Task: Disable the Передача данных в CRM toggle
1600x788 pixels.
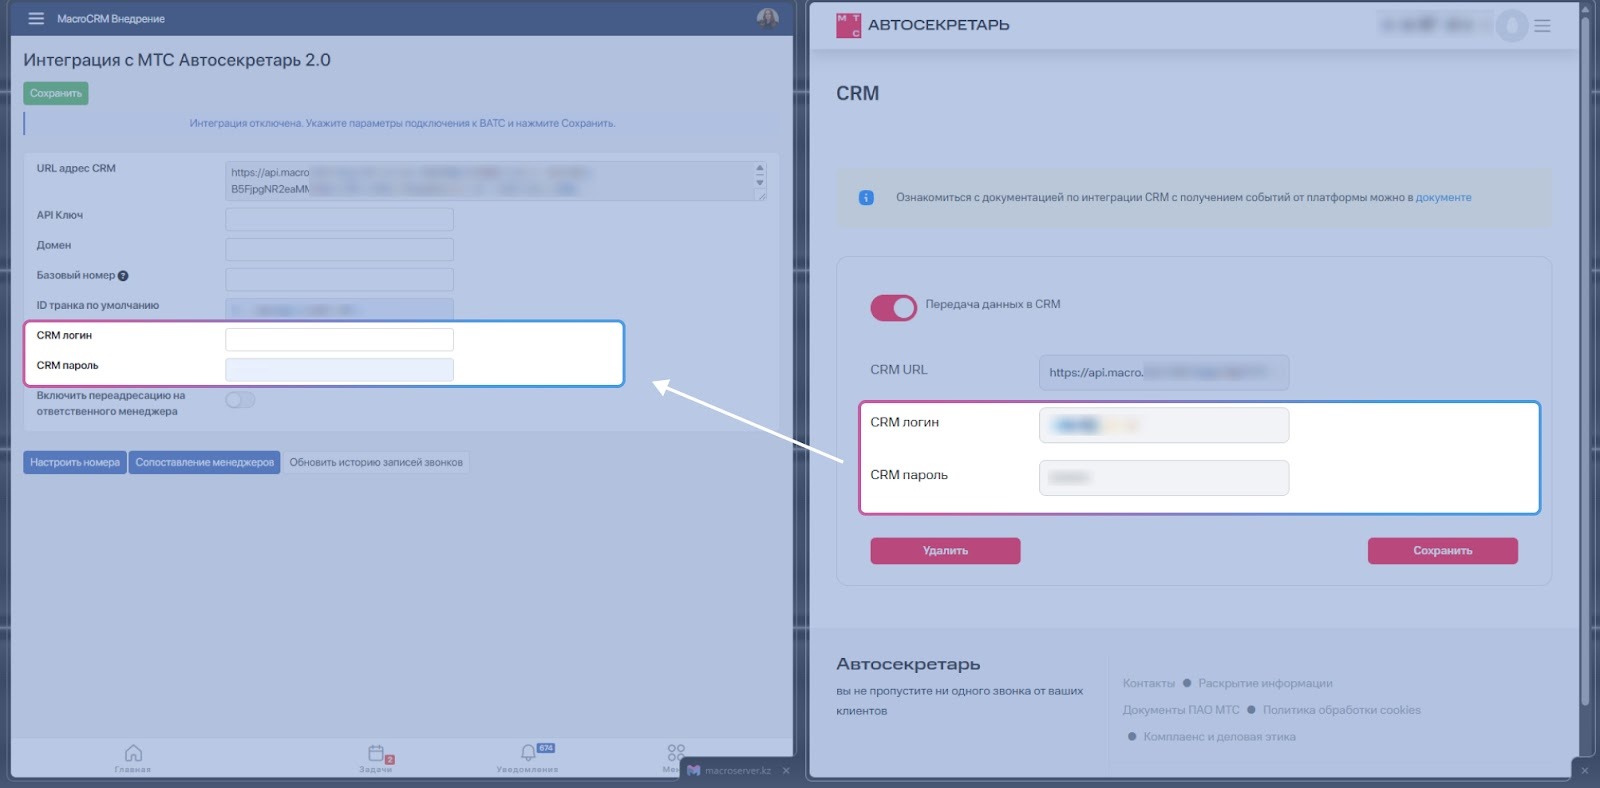Action: [x=893, y=308]
